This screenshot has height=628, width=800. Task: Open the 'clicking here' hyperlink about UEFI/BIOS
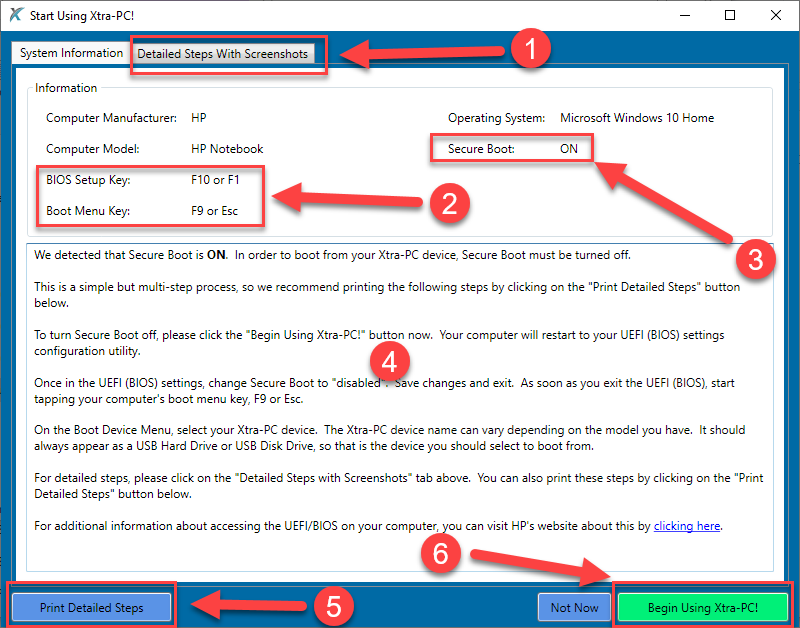tap(686, 525)
